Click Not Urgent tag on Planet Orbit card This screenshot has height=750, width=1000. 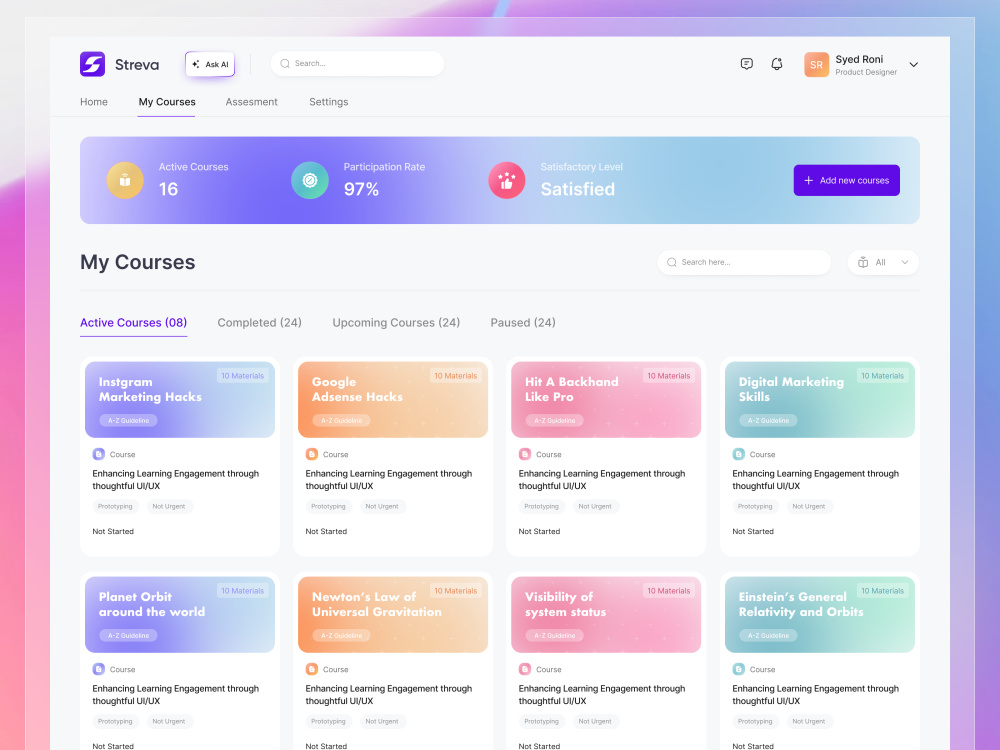pos(168,721)
